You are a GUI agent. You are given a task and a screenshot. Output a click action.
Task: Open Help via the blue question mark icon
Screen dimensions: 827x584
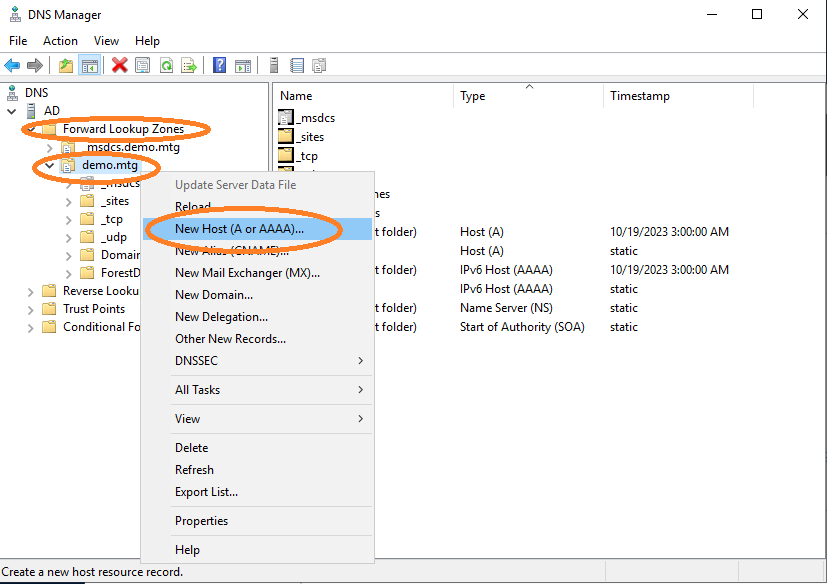218,65
